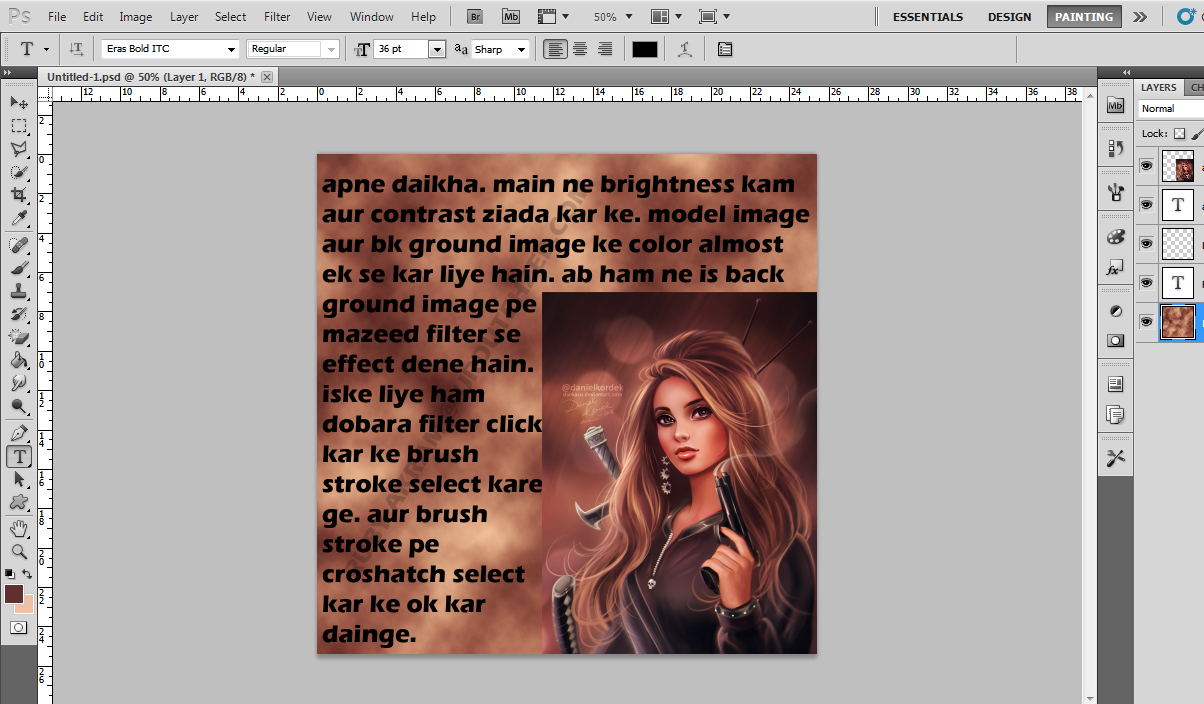
Task: Select the Quick Selection tool
Action: [19, 172]
